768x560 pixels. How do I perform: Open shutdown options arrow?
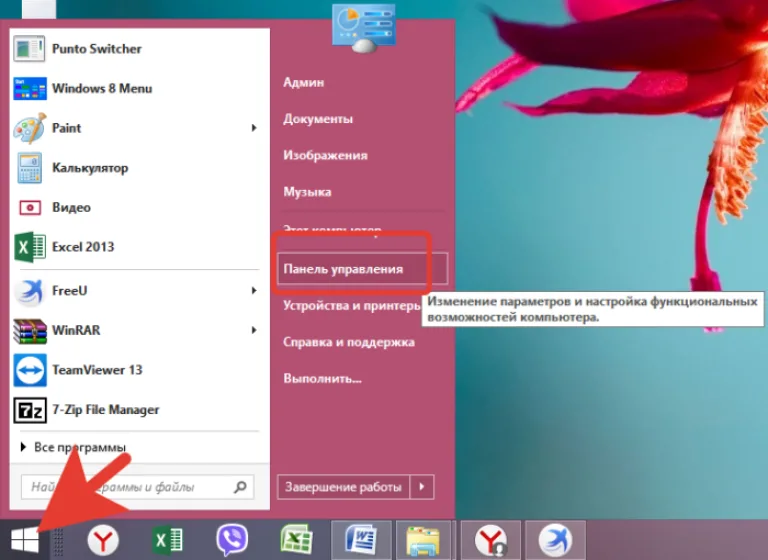coord(422,487)
